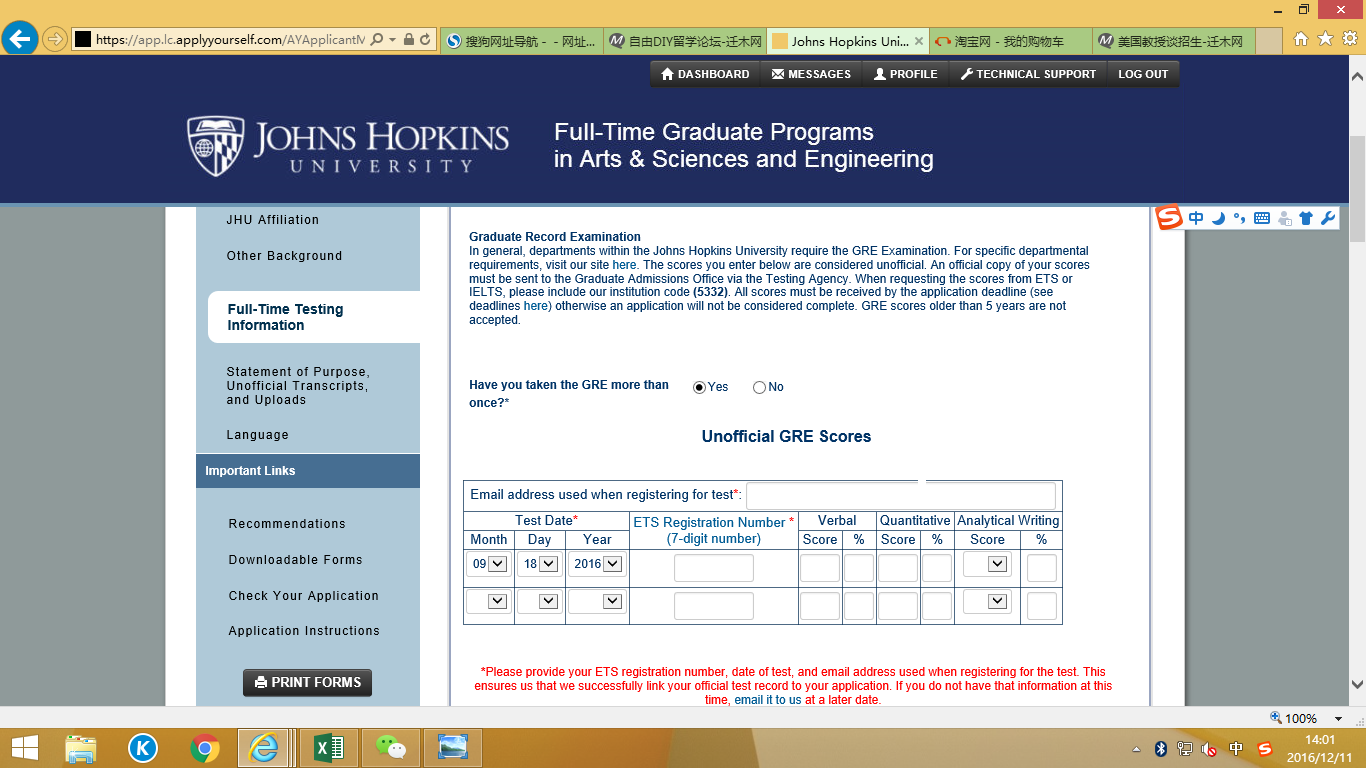The height and width of the screenshot is (768, 1366).
Task: Open the first row Day dropdown showing 18
Action: 539,564
